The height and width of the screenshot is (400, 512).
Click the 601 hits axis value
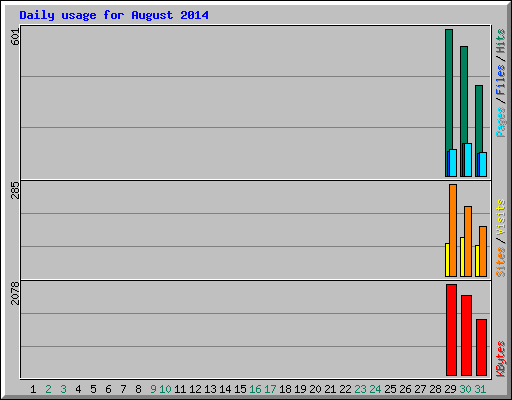click(15, 37)
